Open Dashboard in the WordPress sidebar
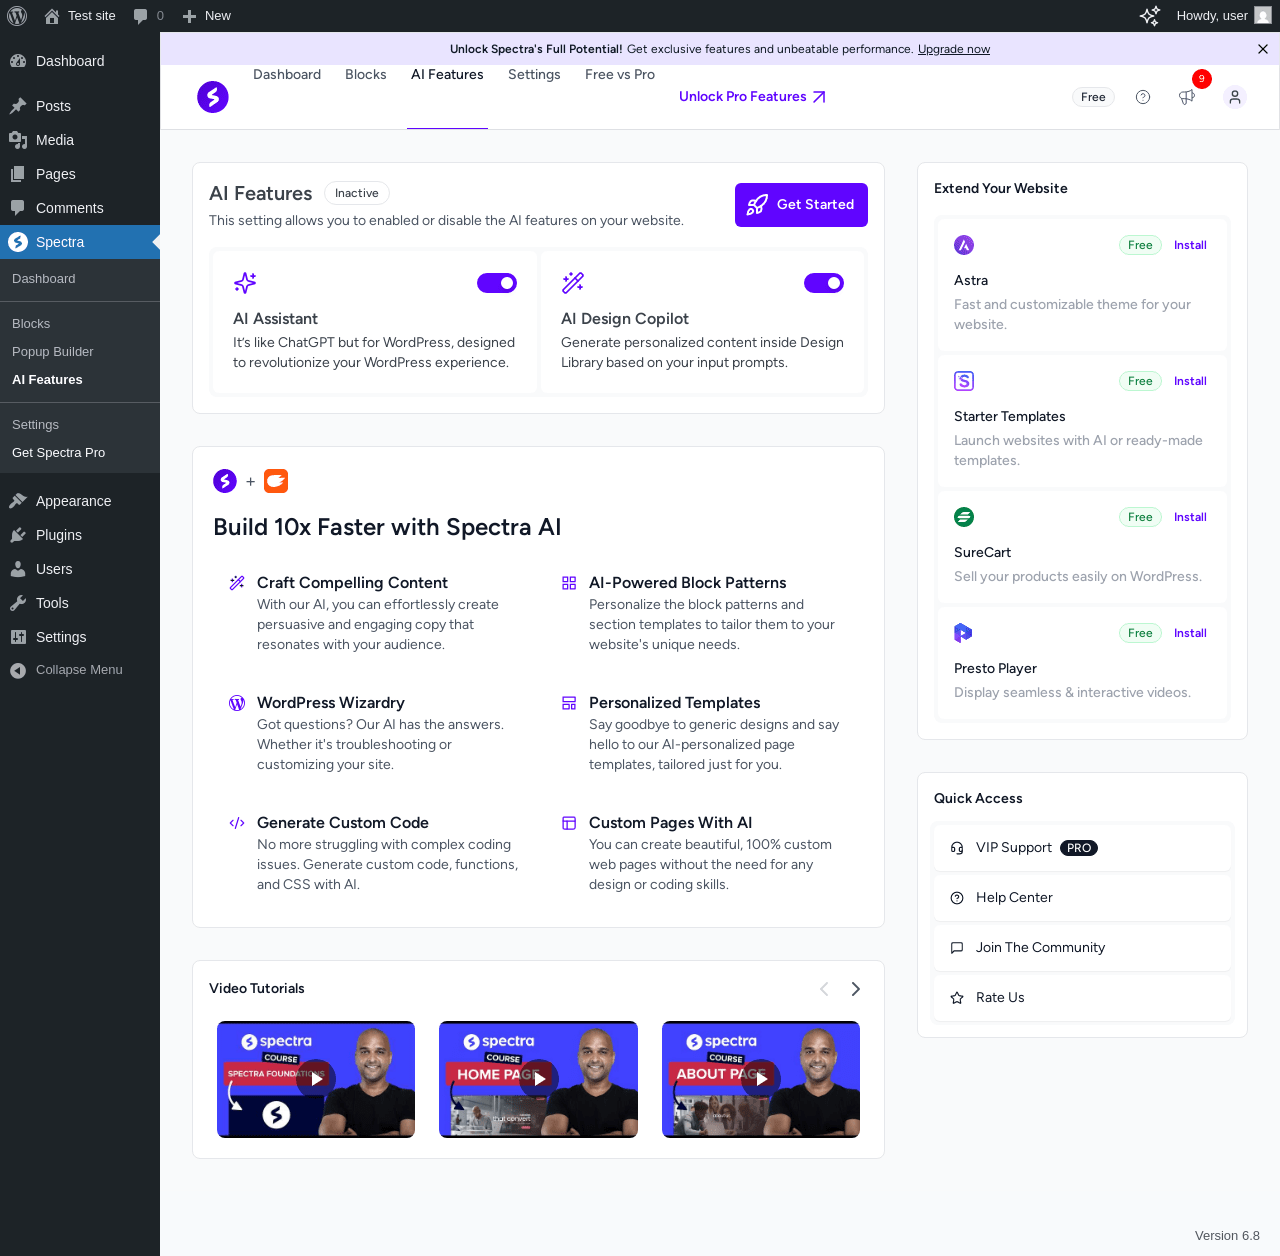Viewport: 1280px width, 1256px height. 80,61
